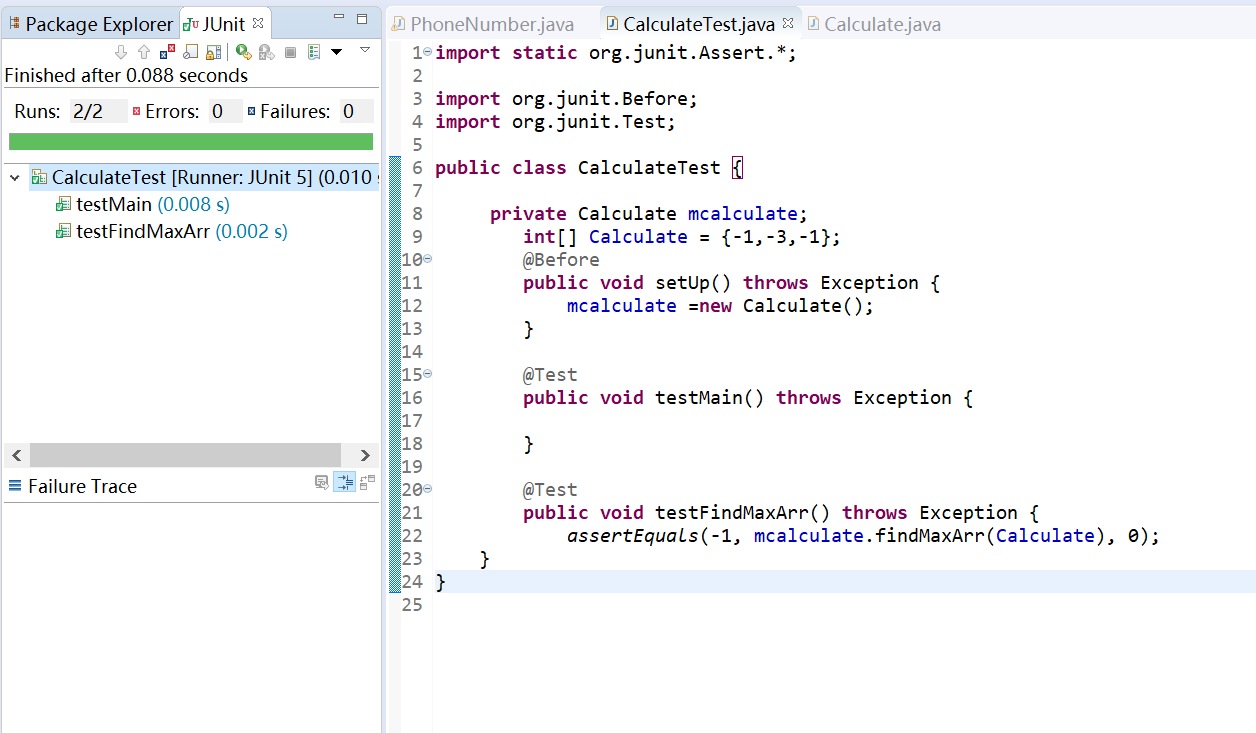Click the green test progress bar
Screen dimensions: 1256x733
191,141
